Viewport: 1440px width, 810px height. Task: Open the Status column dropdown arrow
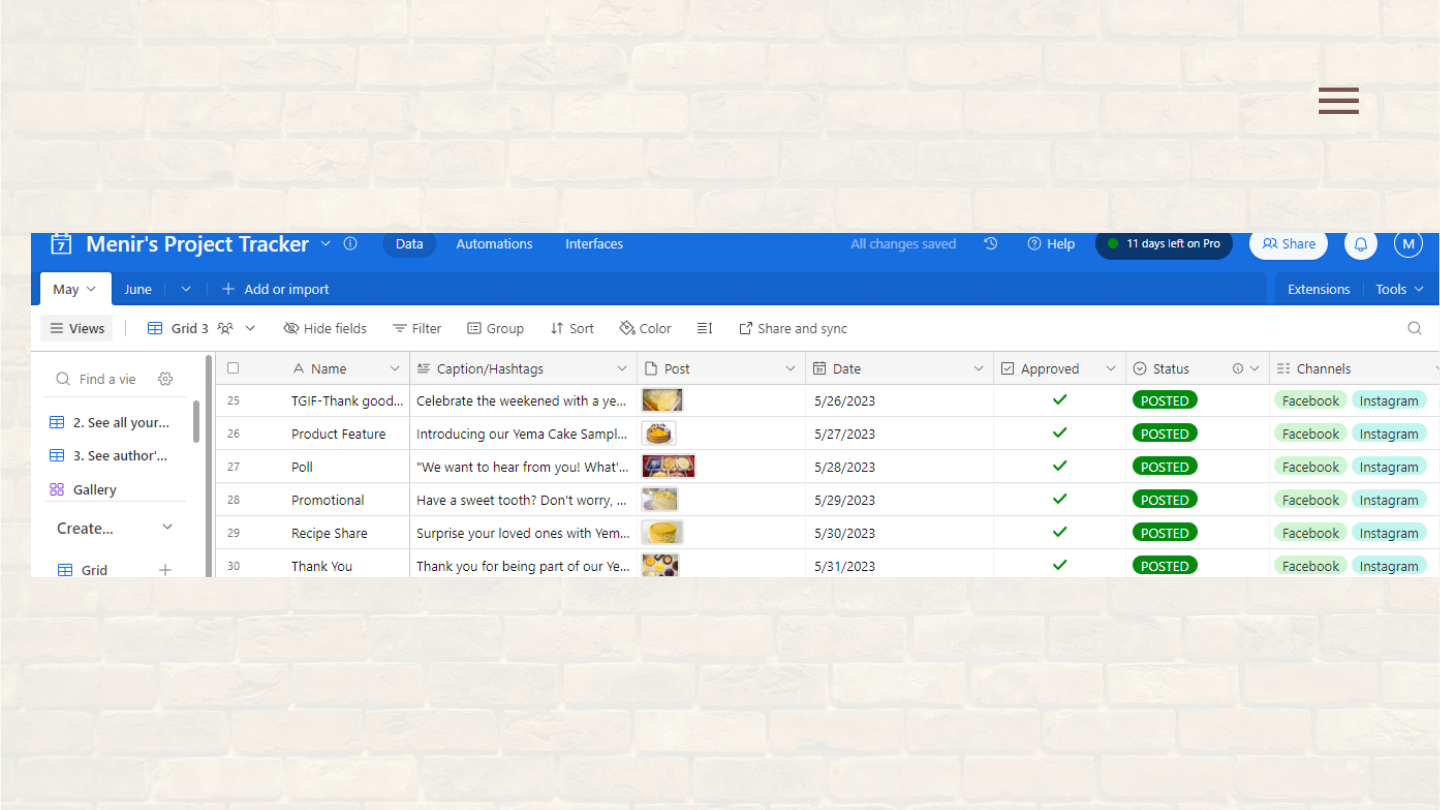click(1255, 369)
